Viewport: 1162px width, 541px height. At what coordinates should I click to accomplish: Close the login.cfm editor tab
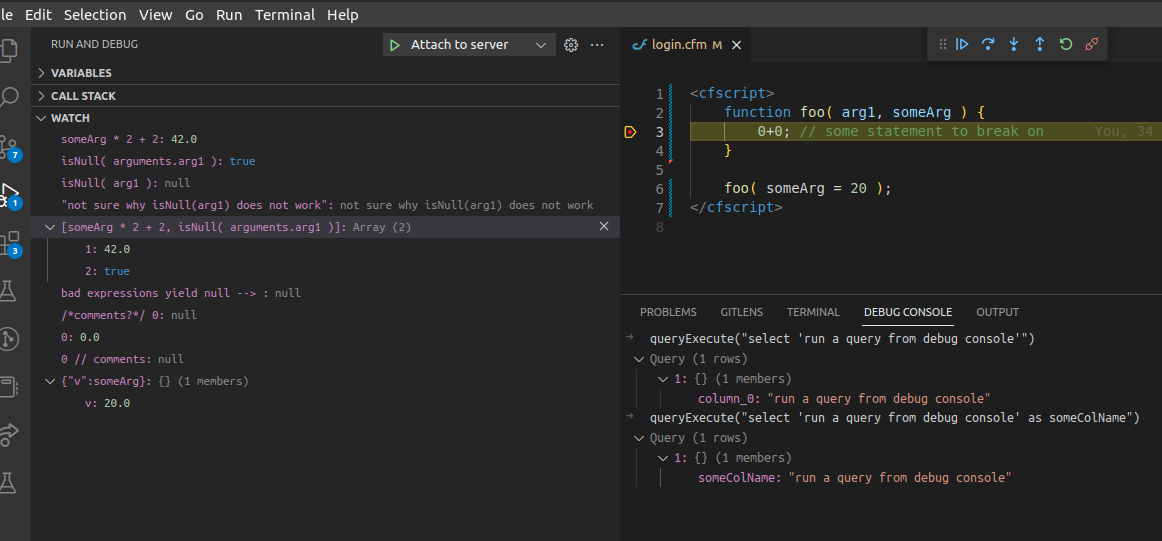[737, 45]
